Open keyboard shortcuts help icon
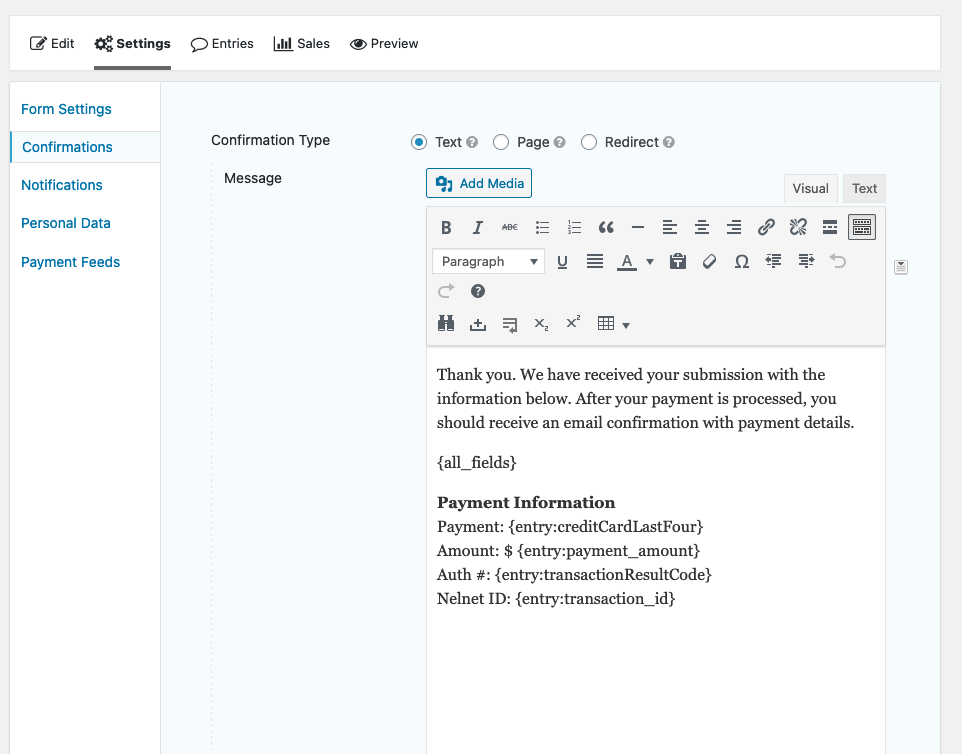962x754 pixels. pyautogui.click(x=477, y=291)
